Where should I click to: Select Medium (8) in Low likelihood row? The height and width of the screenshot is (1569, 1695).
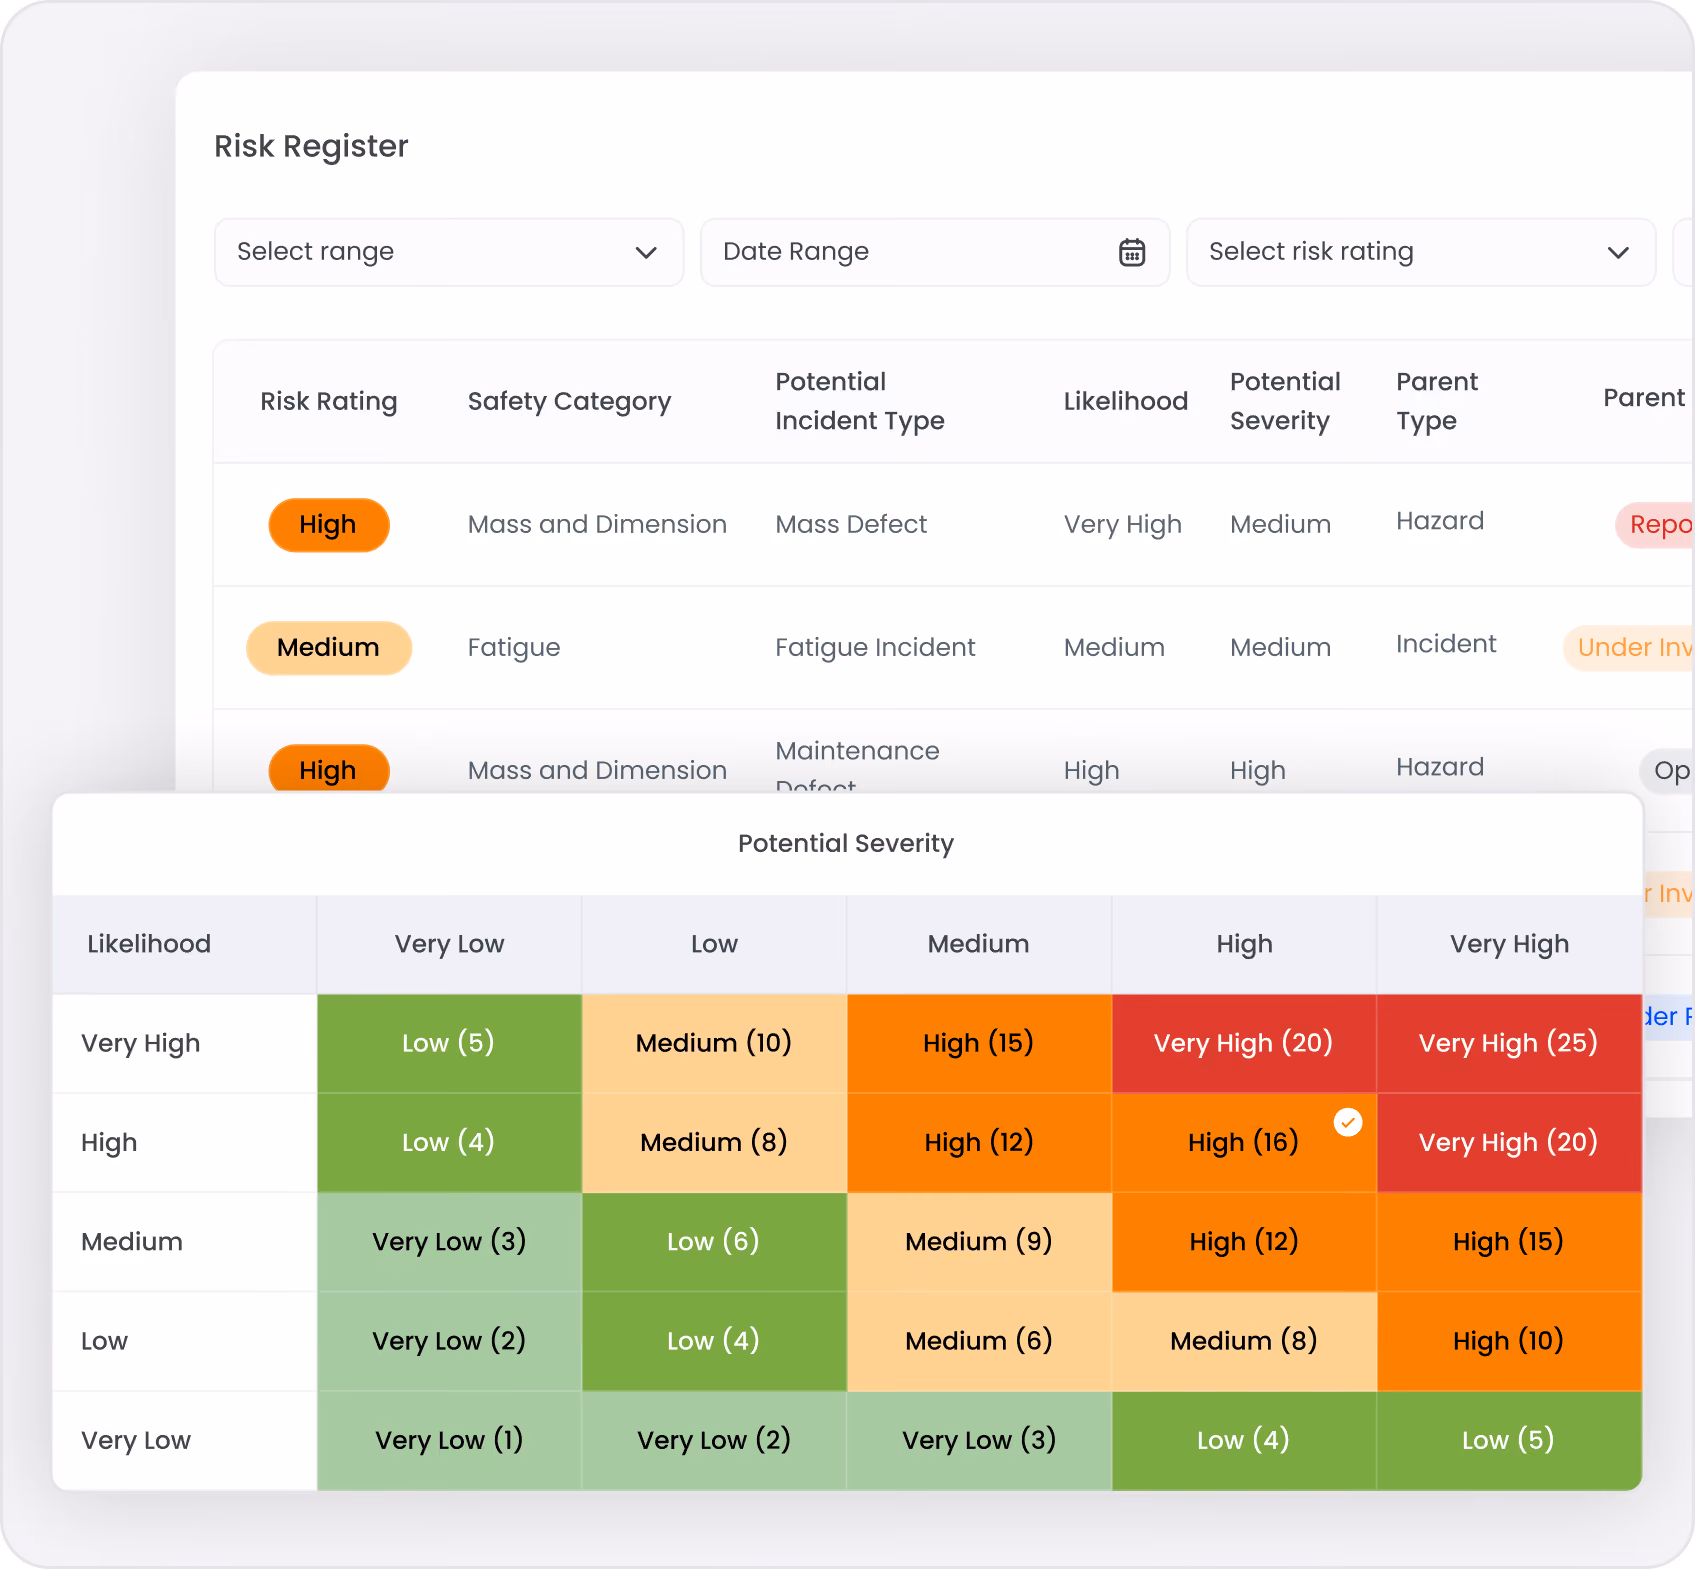click(1244, 1341)
